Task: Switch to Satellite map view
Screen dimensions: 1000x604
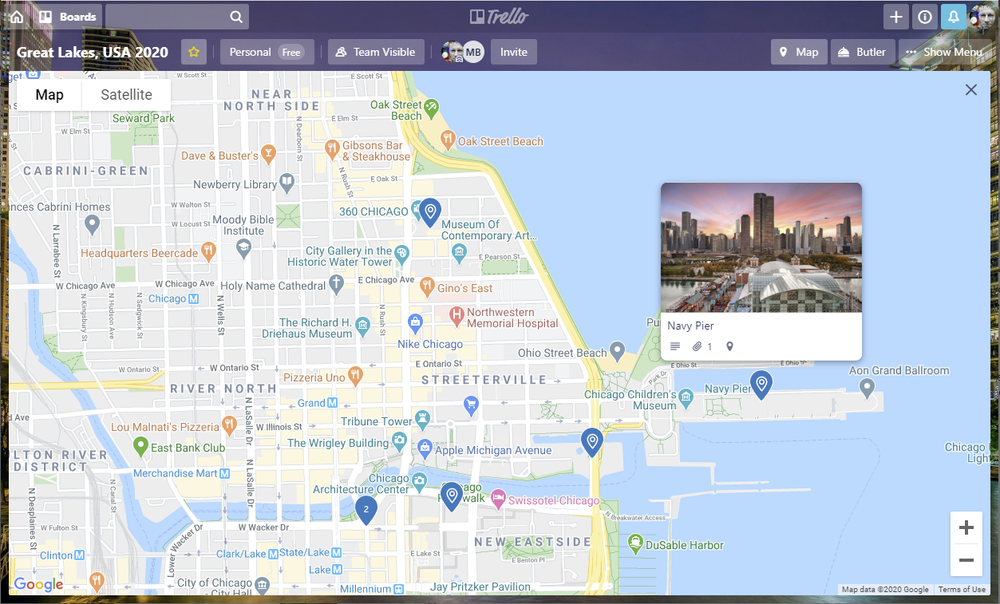Action: (x=126, y=94)
